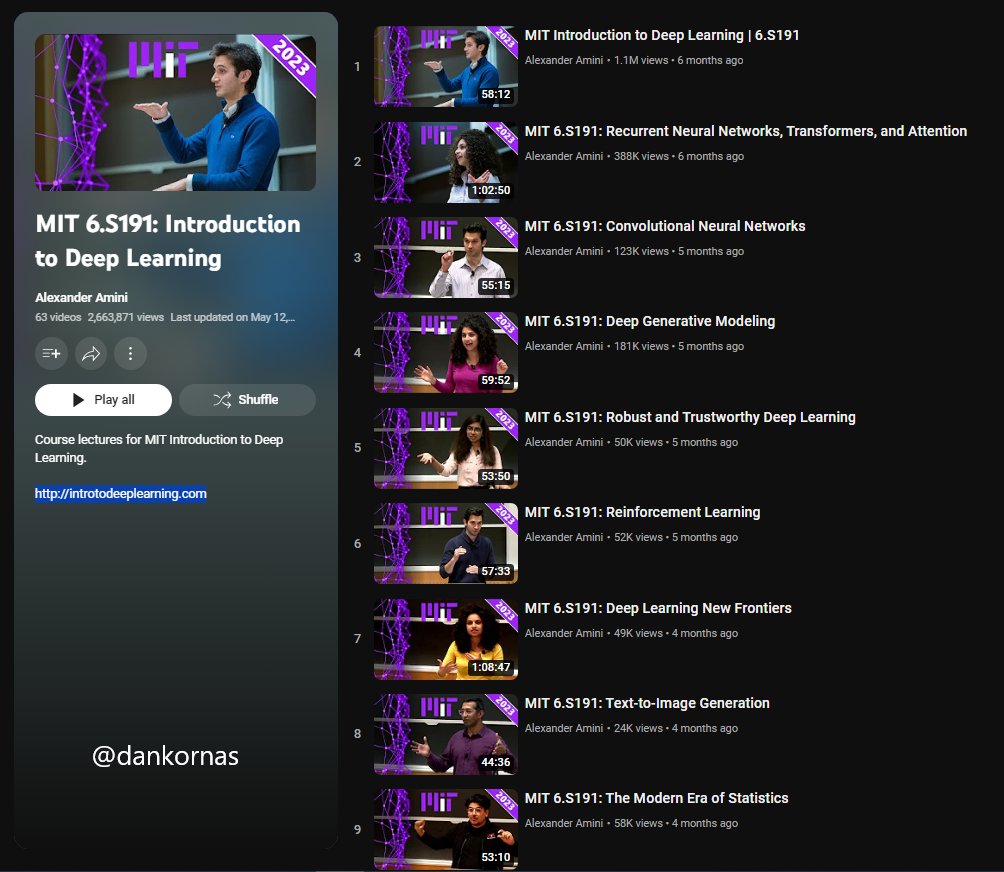This screenshot has width=1004, height=872.
Task: Open thumbnail of video with 53:10 duration
Action: pos(446,829)
